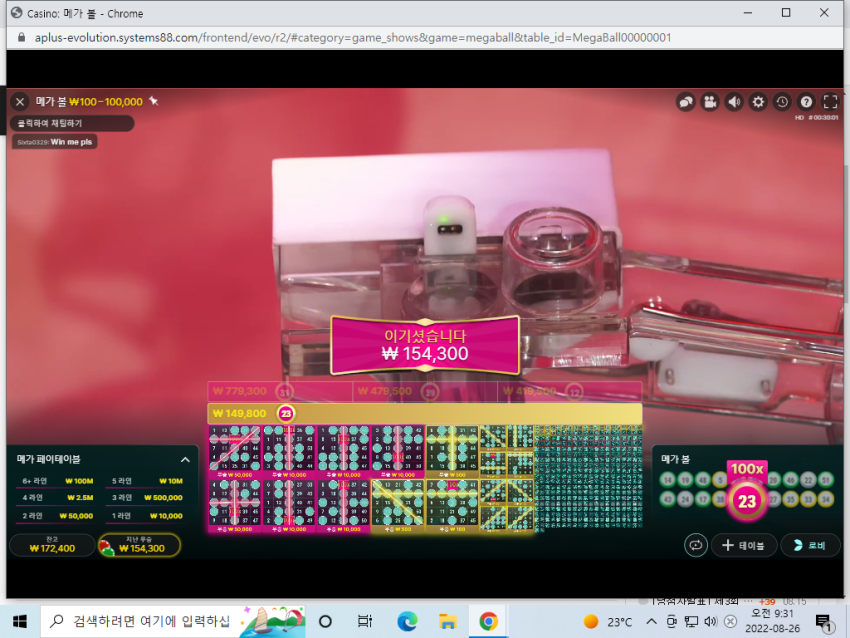Toggle fullscreen mode icon
Viewport: 850px width, 638px height.
pos(830,102)
